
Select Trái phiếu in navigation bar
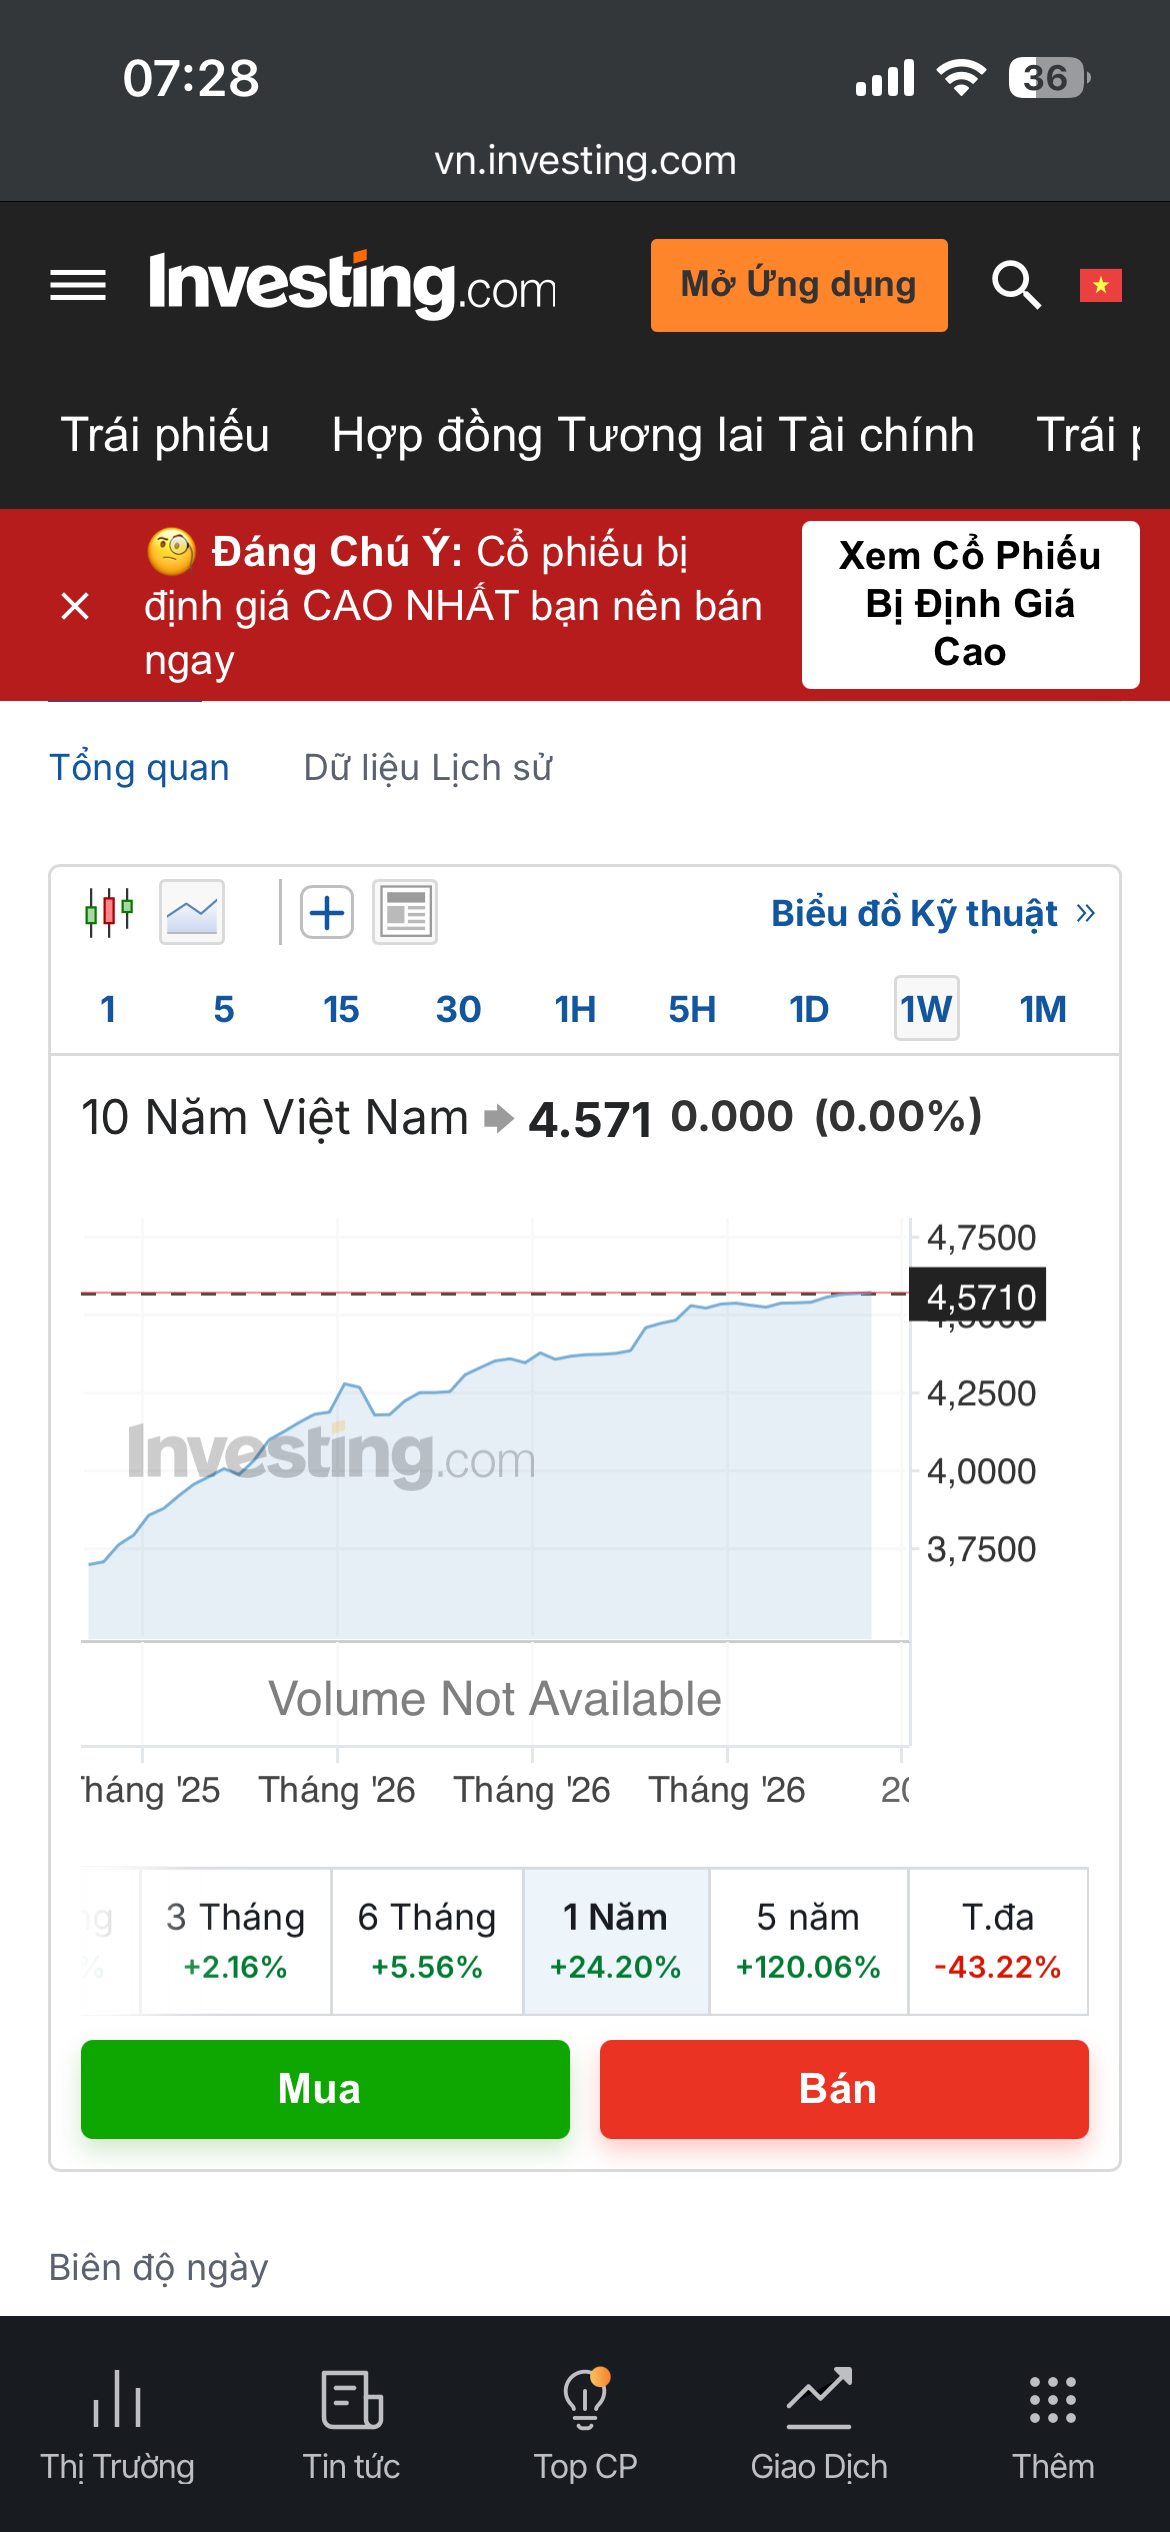(x=165, y=435)
